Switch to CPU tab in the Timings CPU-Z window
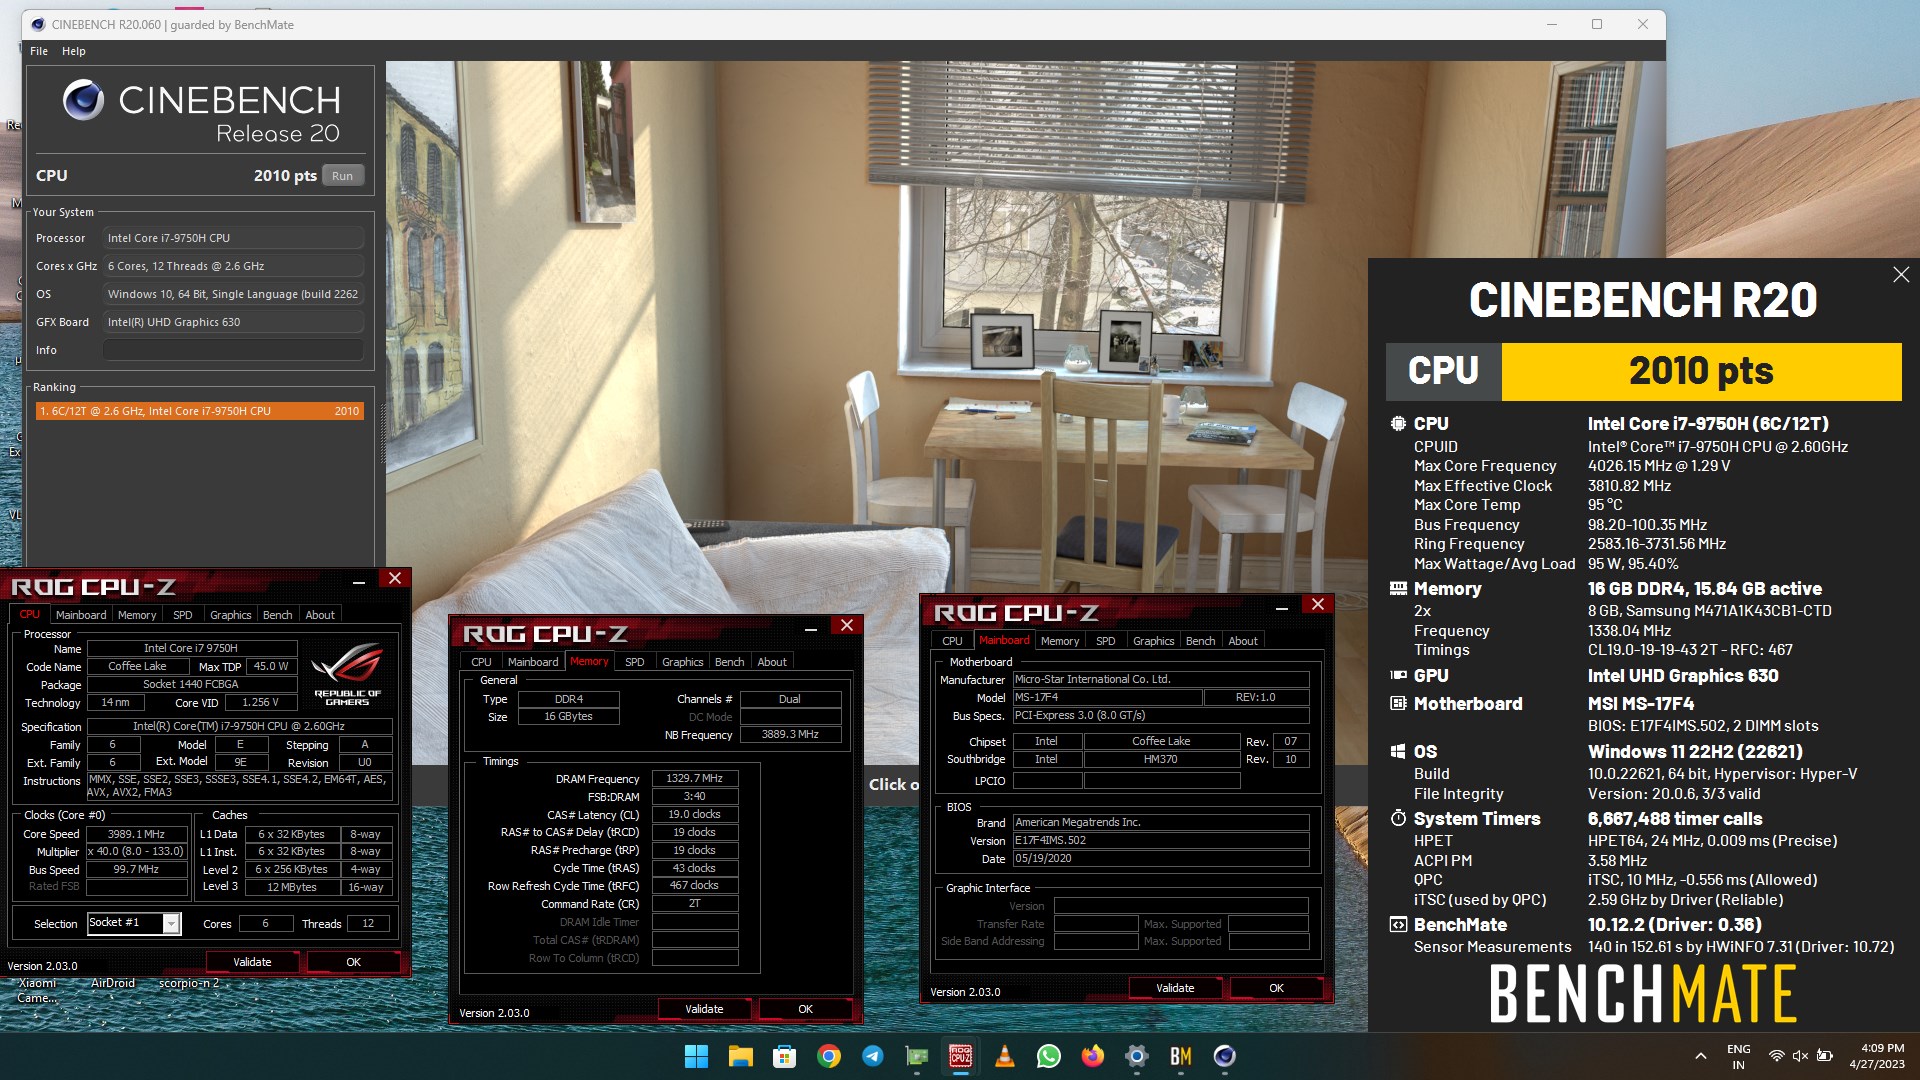1920x1080 pixels. 481,662
